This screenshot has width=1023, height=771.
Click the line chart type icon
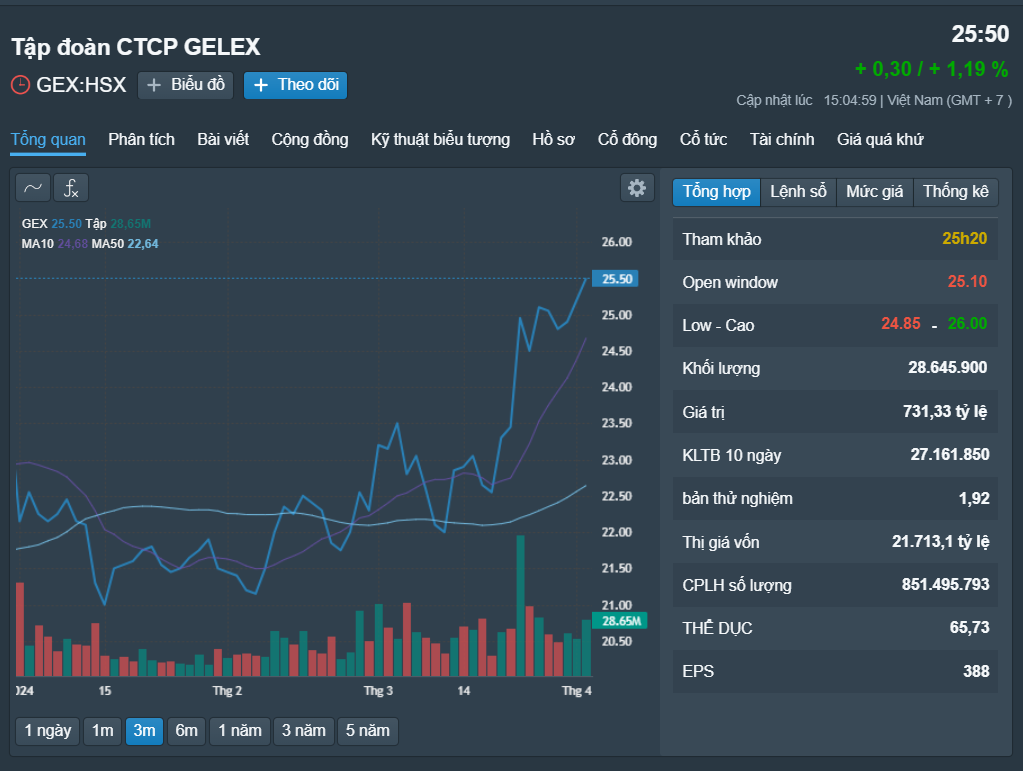(x=32, y=188)
